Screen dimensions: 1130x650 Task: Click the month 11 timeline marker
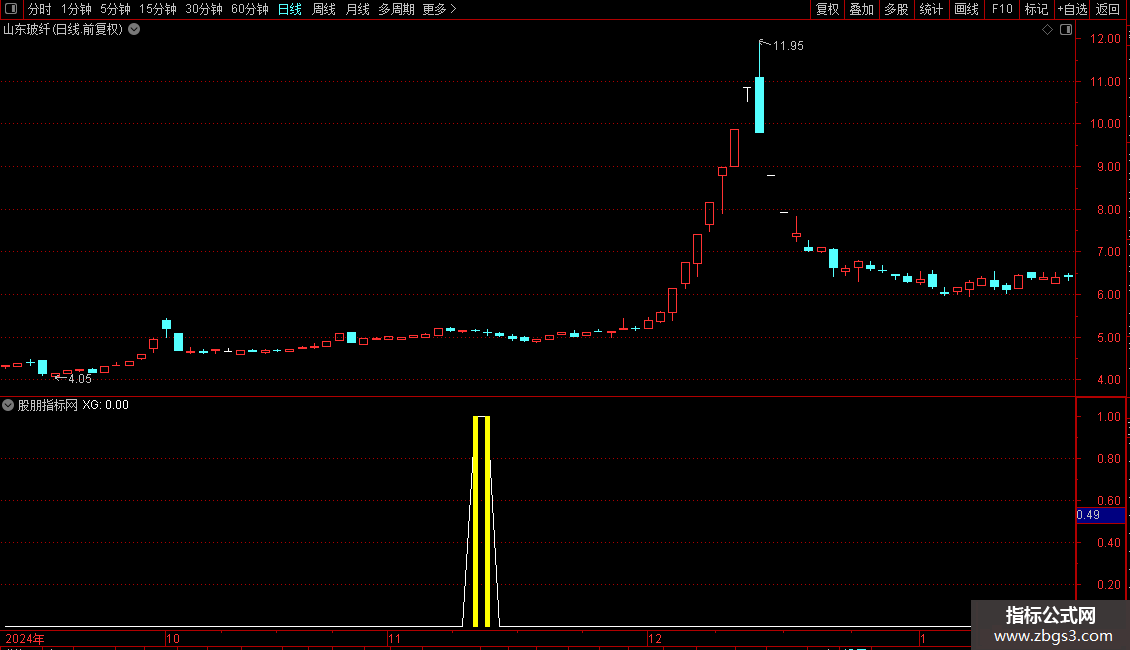pyautogui.click(x=394, y=638)
